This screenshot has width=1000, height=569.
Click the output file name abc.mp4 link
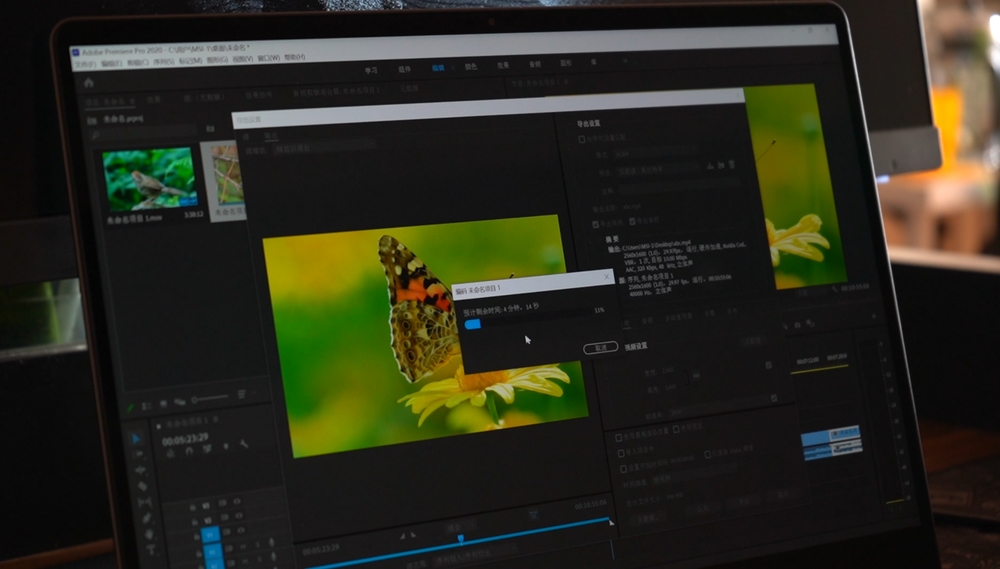(631, 207)
